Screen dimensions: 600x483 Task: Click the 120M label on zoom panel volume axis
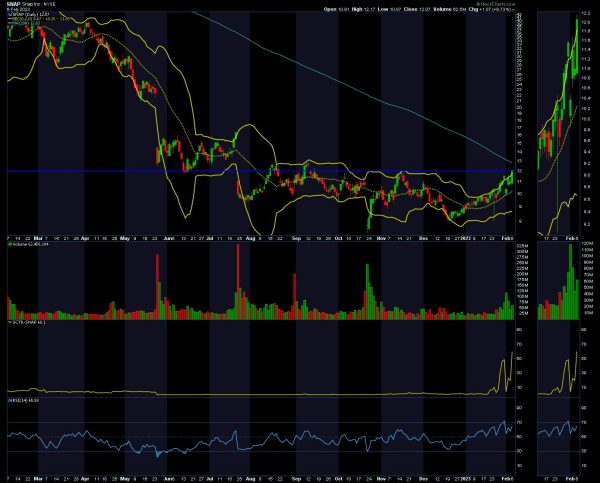587,244
